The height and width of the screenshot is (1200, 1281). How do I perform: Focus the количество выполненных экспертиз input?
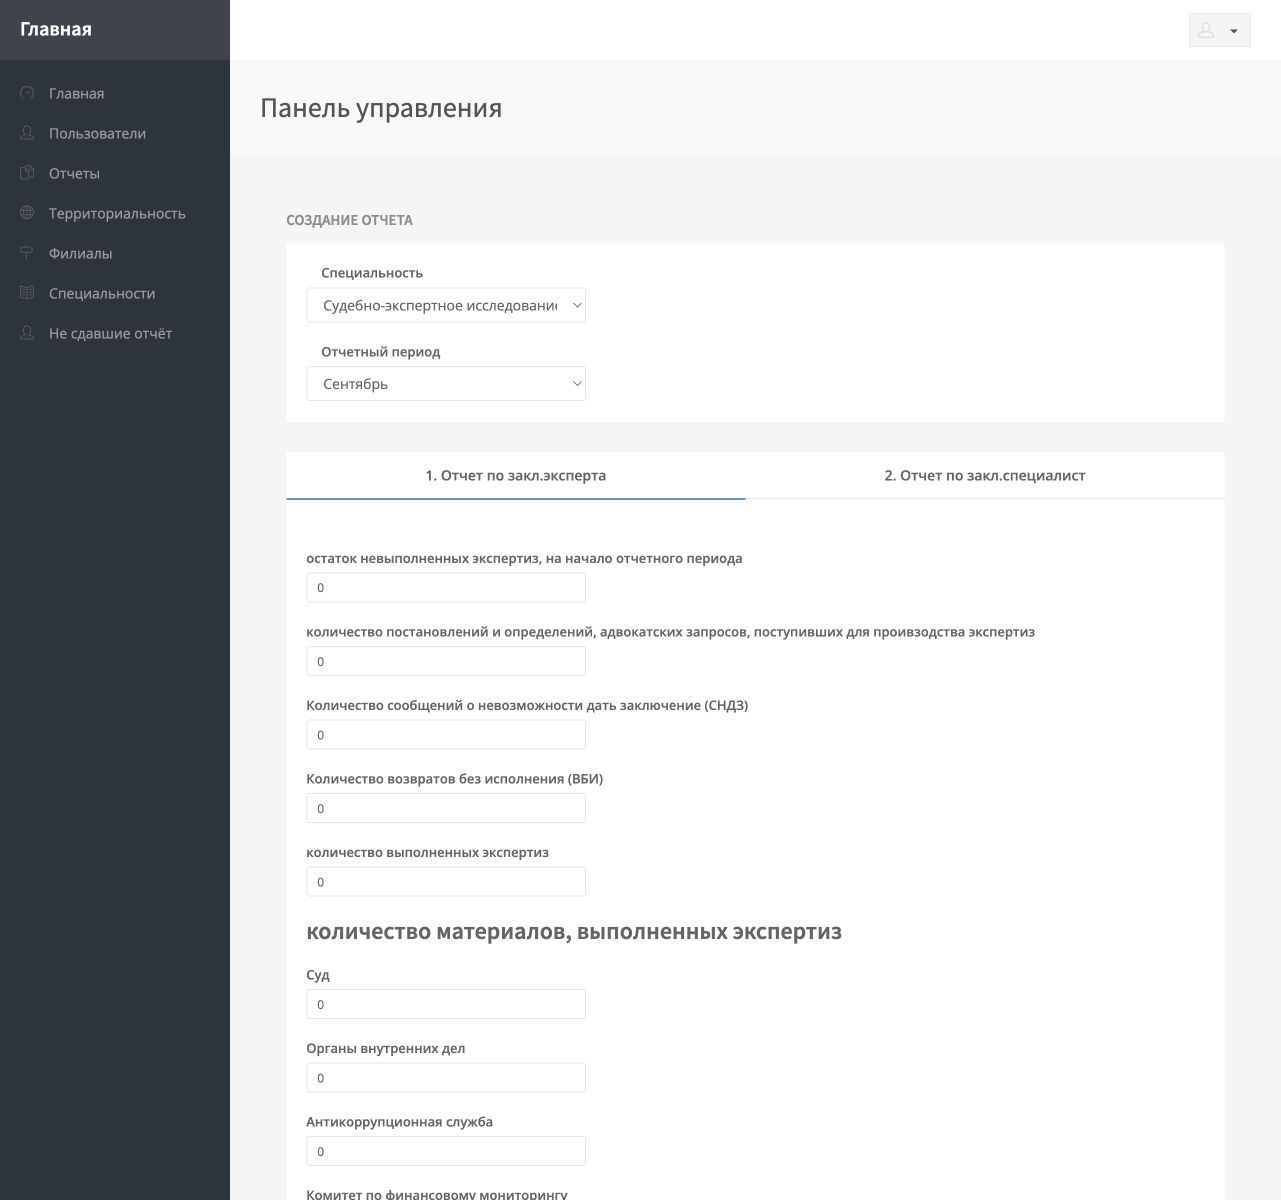[446, 882]
